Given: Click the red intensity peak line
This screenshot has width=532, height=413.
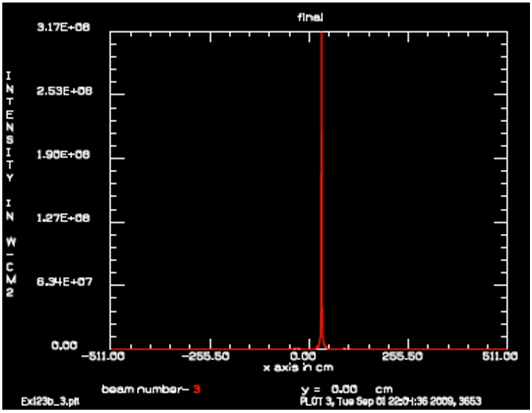Looking at the screenshot, I should coord(321,190).
